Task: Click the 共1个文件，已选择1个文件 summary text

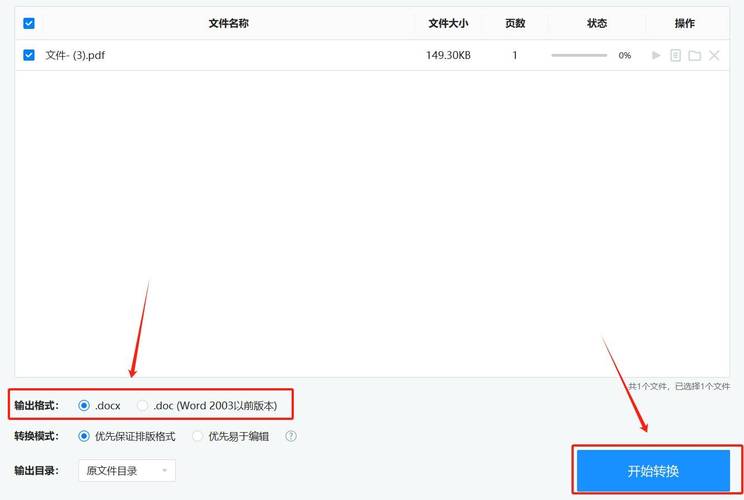Action: [679, 387]
